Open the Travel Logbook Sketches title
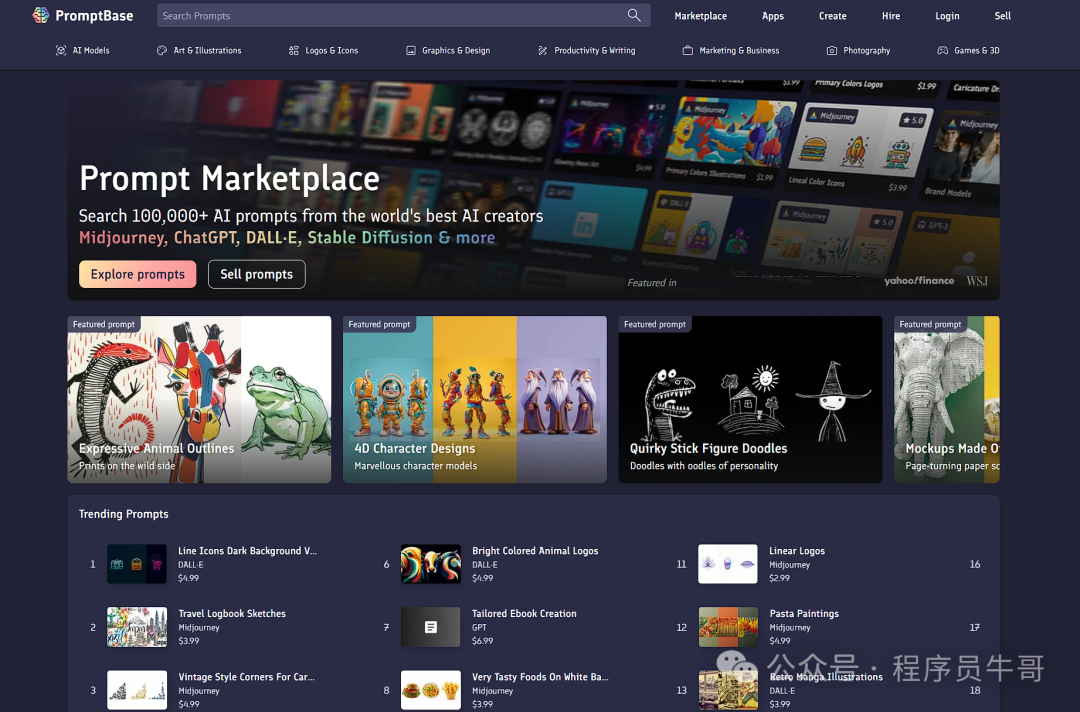The height and width of the screenshot is (712, 1080). pyautogui.click(x=231, y=614)
